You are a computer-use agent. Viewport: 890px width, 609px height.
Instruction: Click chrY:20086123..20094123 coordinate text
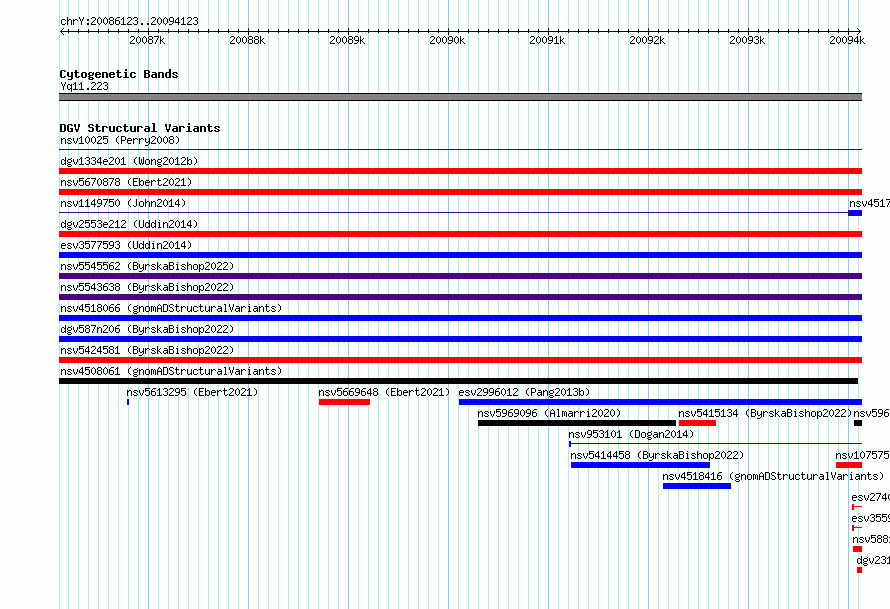click(129, 21)
